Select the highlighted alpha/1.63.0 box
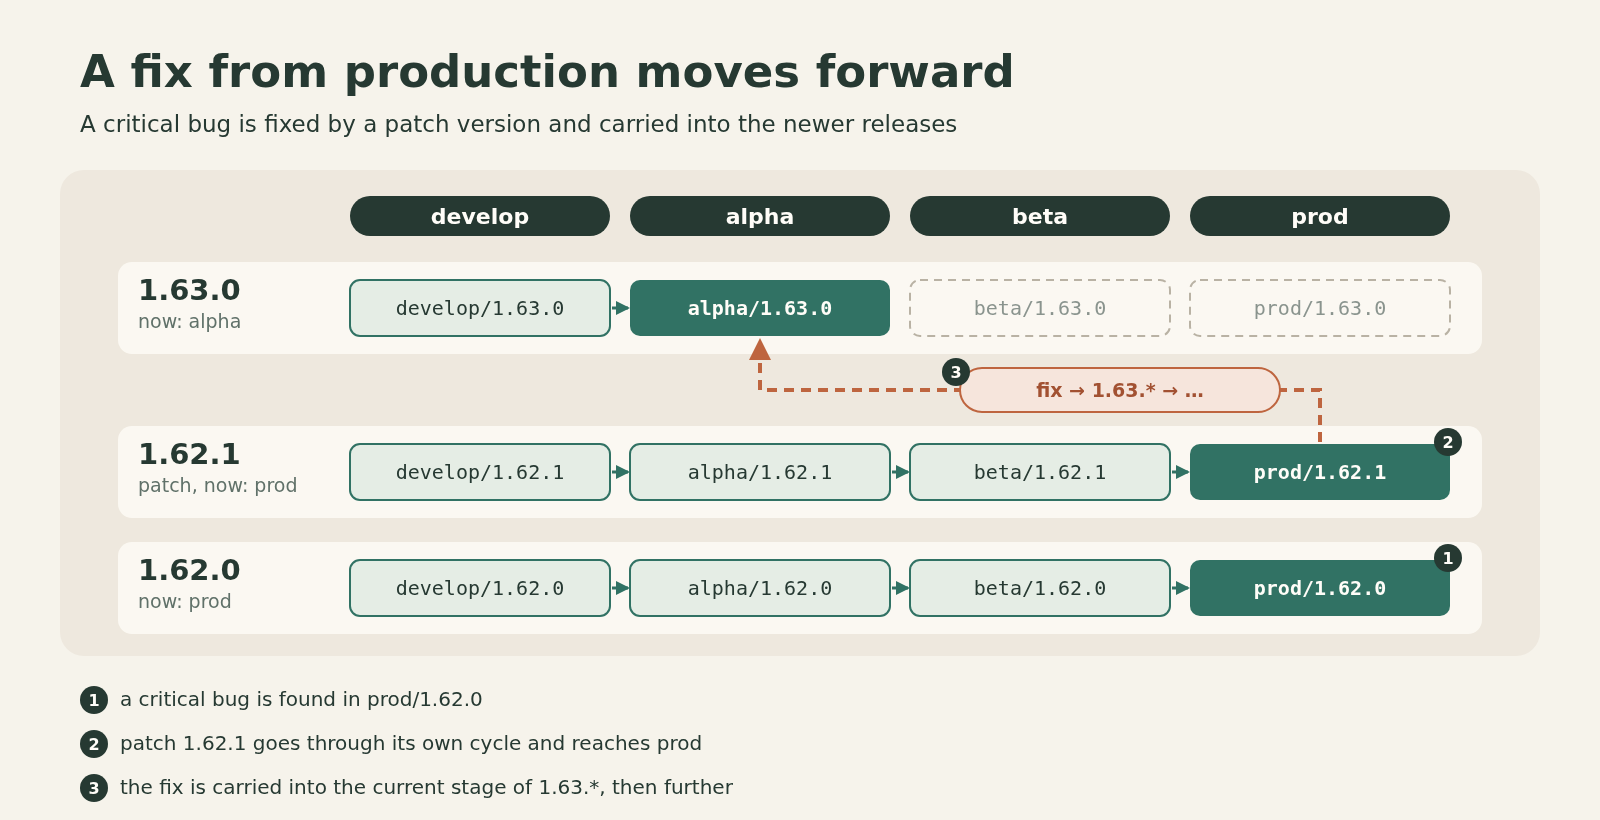Viewport: 1600px width, 820px height. click(x=760, y=308)
